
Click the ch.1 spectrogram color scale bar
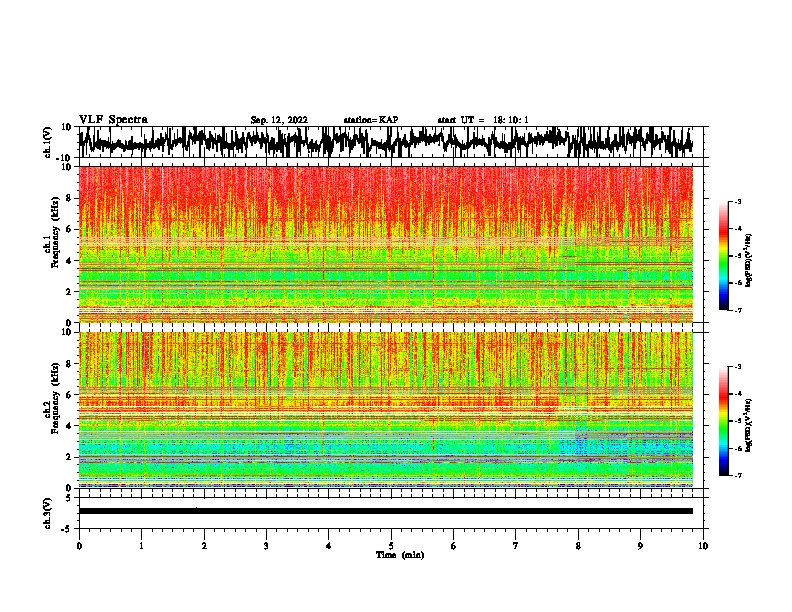tap(723, 256)
